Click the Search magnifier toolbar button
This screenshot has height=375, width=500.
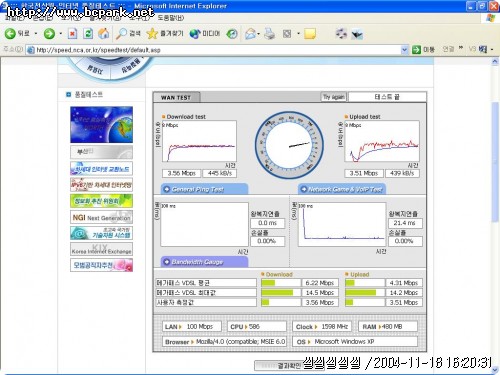click(129, 34)
